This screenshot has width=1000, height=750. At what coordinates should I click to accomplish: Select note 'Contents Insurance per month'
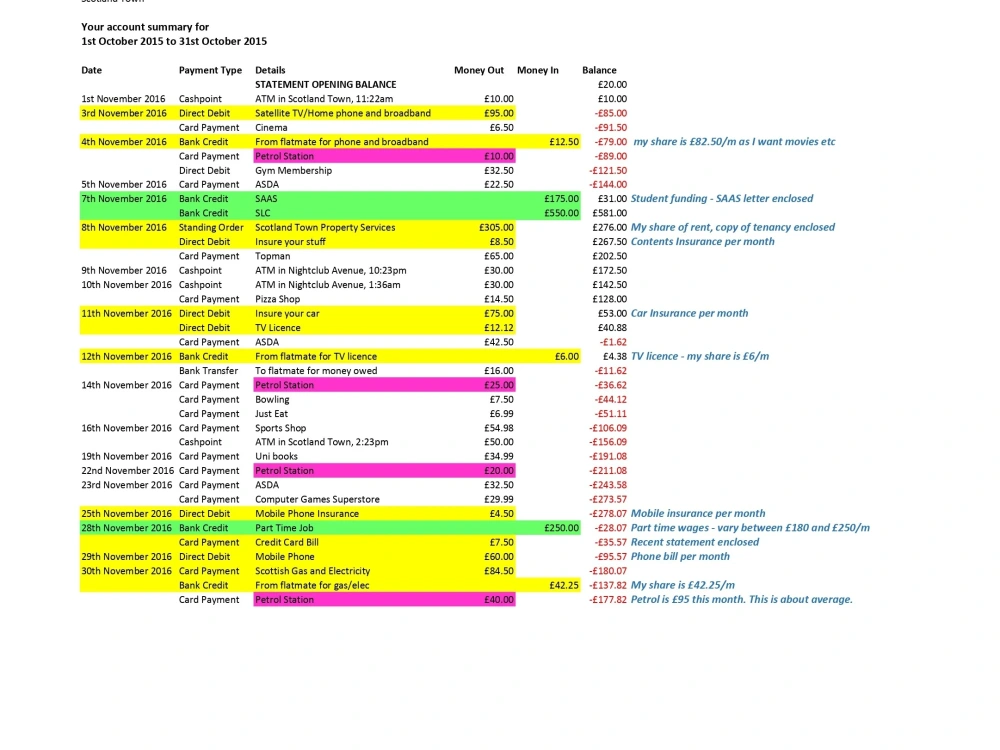tap(703, 242)
